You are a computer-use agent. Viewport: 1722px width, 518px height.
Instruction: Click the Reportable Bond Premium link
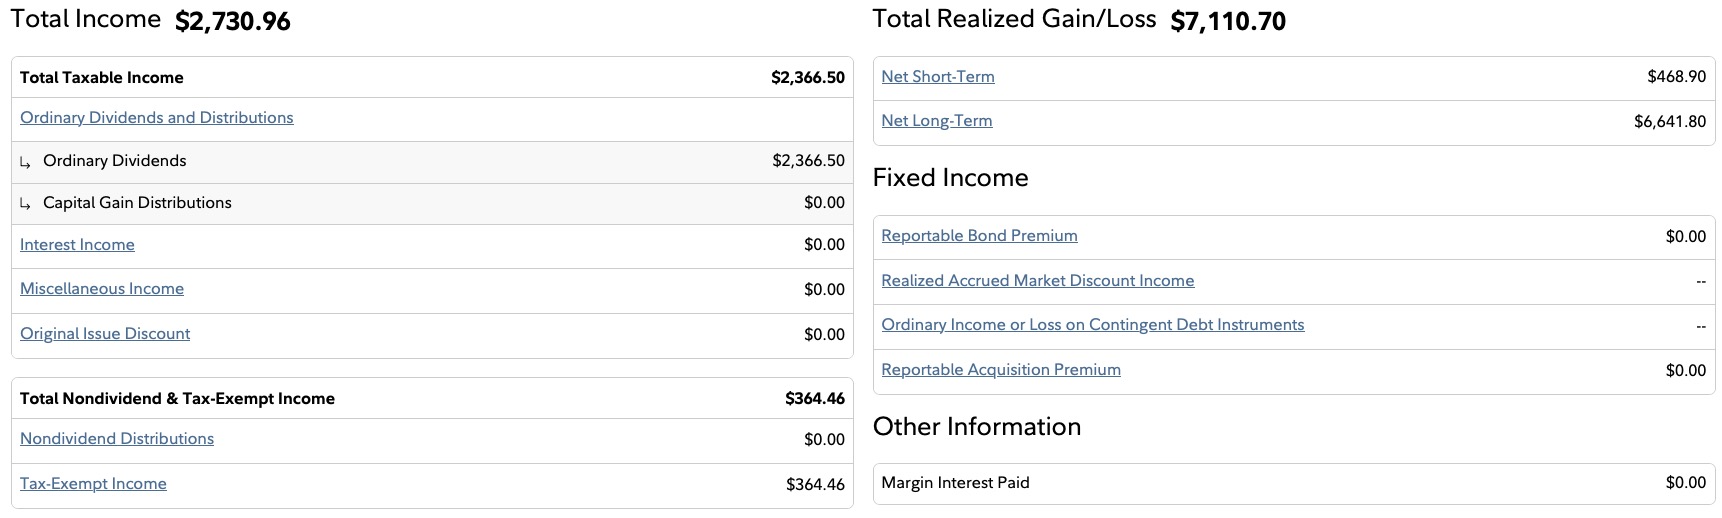tap(979, 236)
